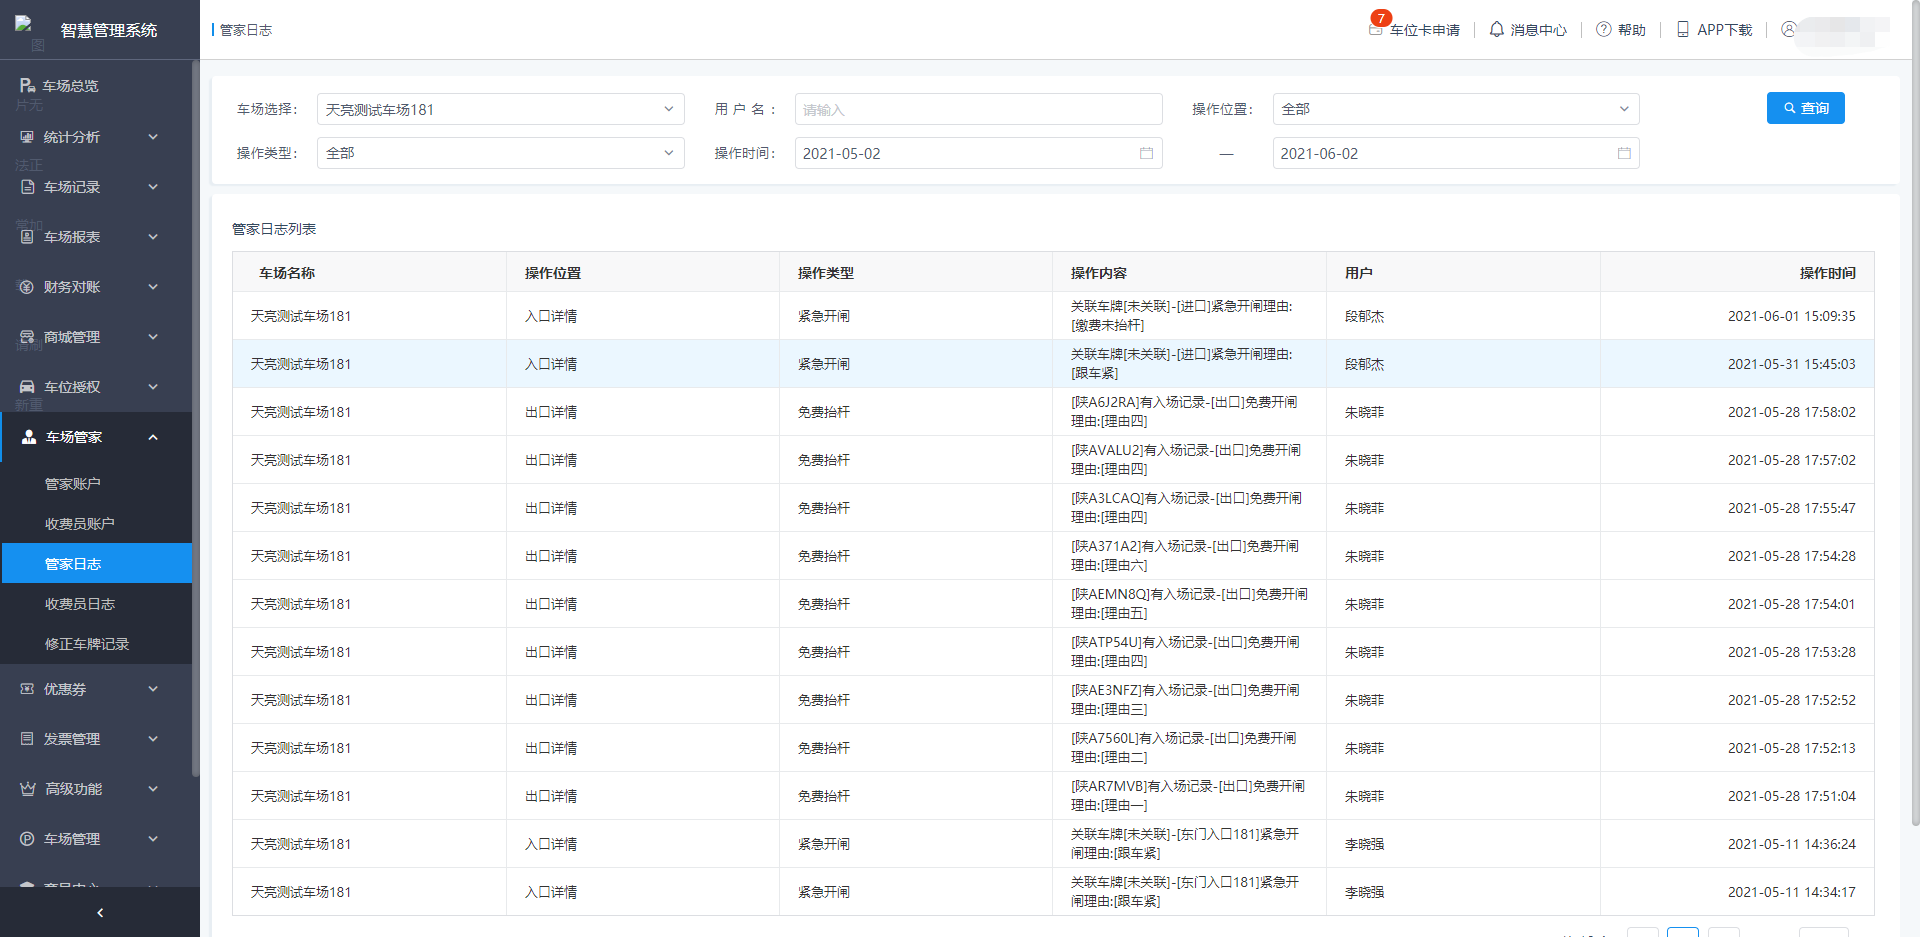
Task: Select 收费员日志 in the sidebar
Action: (x=80, y=604)
